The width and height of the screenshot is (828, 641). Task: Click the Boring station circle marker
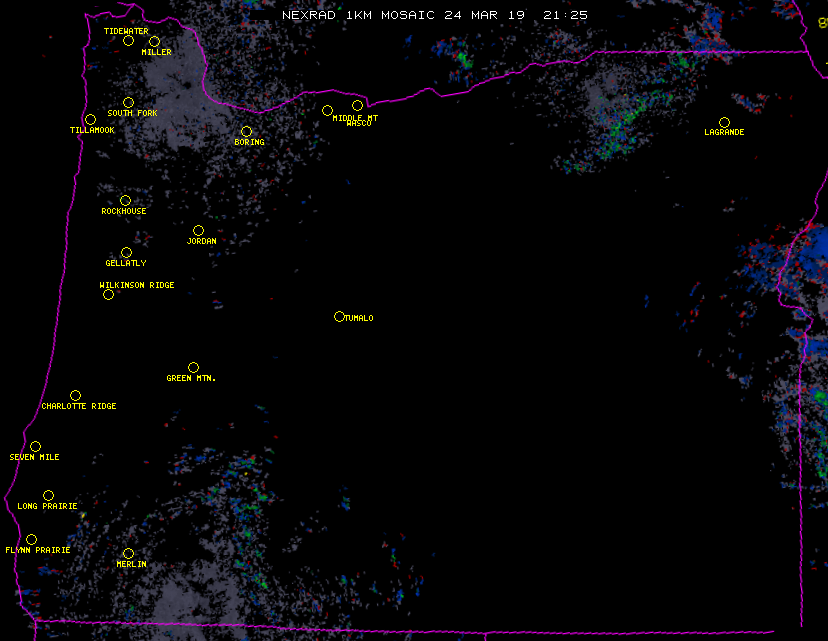click(246, 131)
